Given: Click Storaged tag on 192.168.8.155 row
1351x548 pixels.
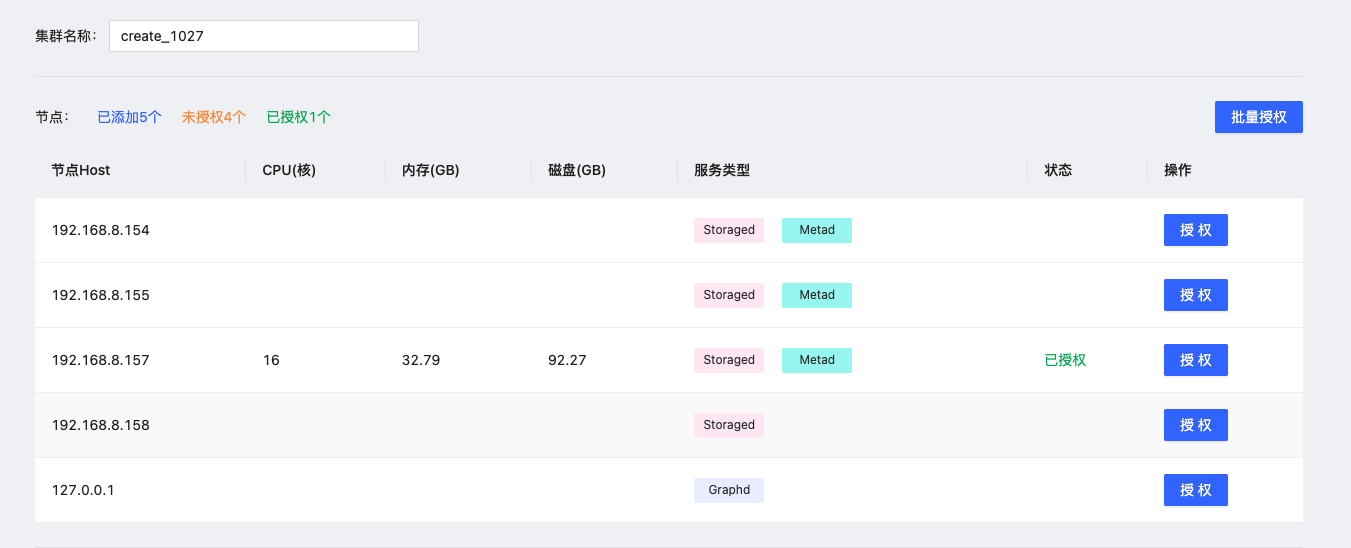Looking at the screenshot, I should (x=728, y=295).
